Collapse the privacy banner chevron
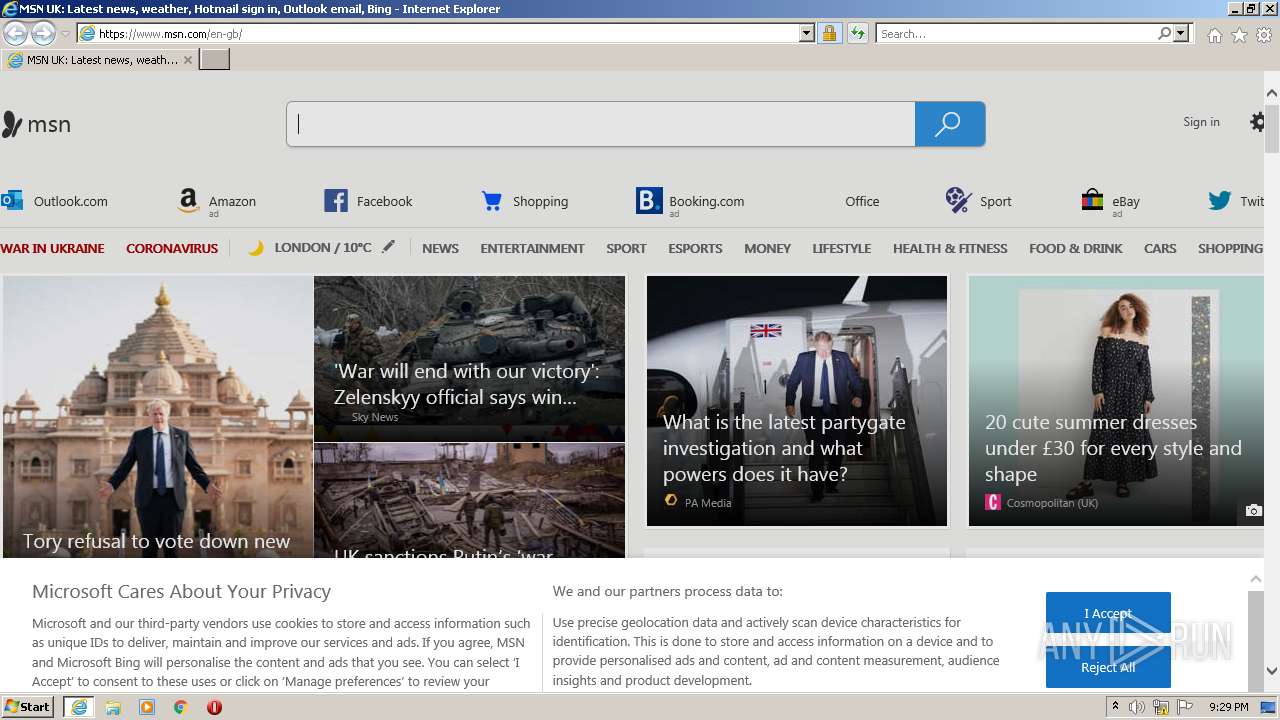 click(1255, 579)
